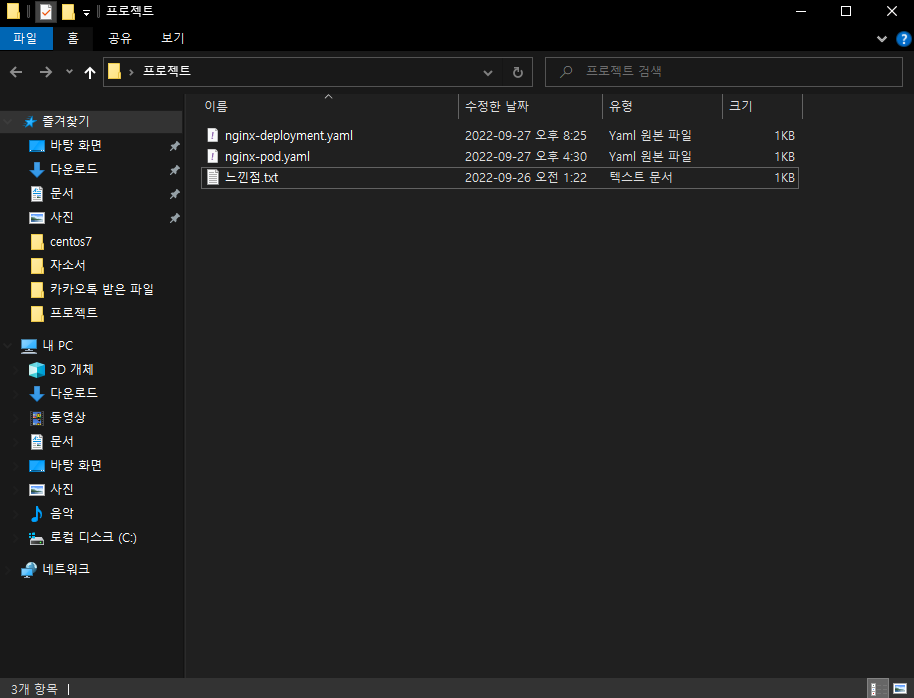Open 다운로드 under 즐겨찾기

73,169
